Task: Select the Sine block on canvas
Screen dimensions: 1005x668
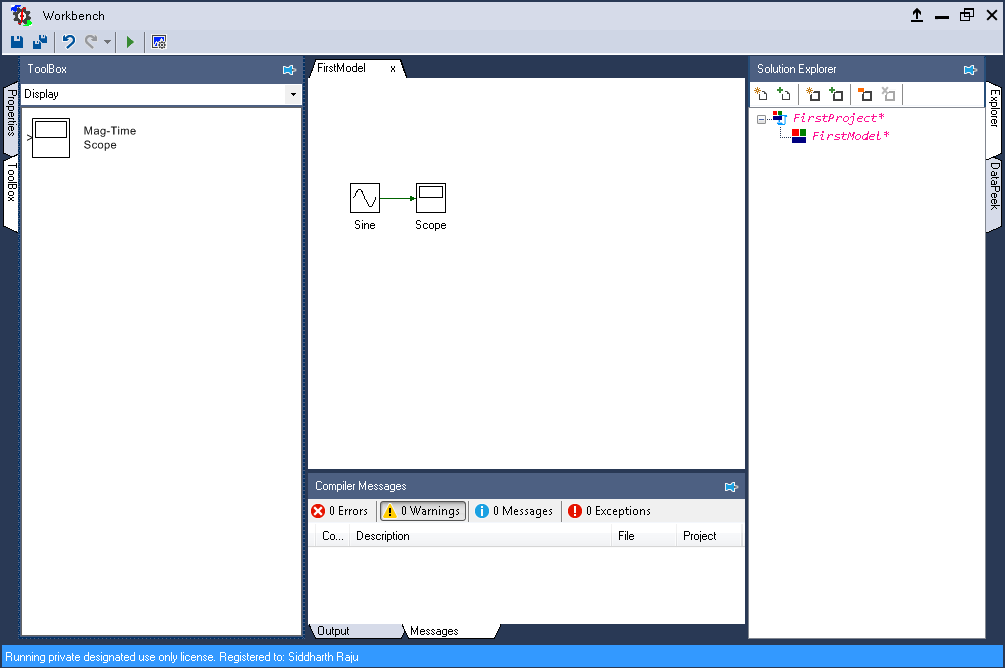Action: click(x=365, y=198)
